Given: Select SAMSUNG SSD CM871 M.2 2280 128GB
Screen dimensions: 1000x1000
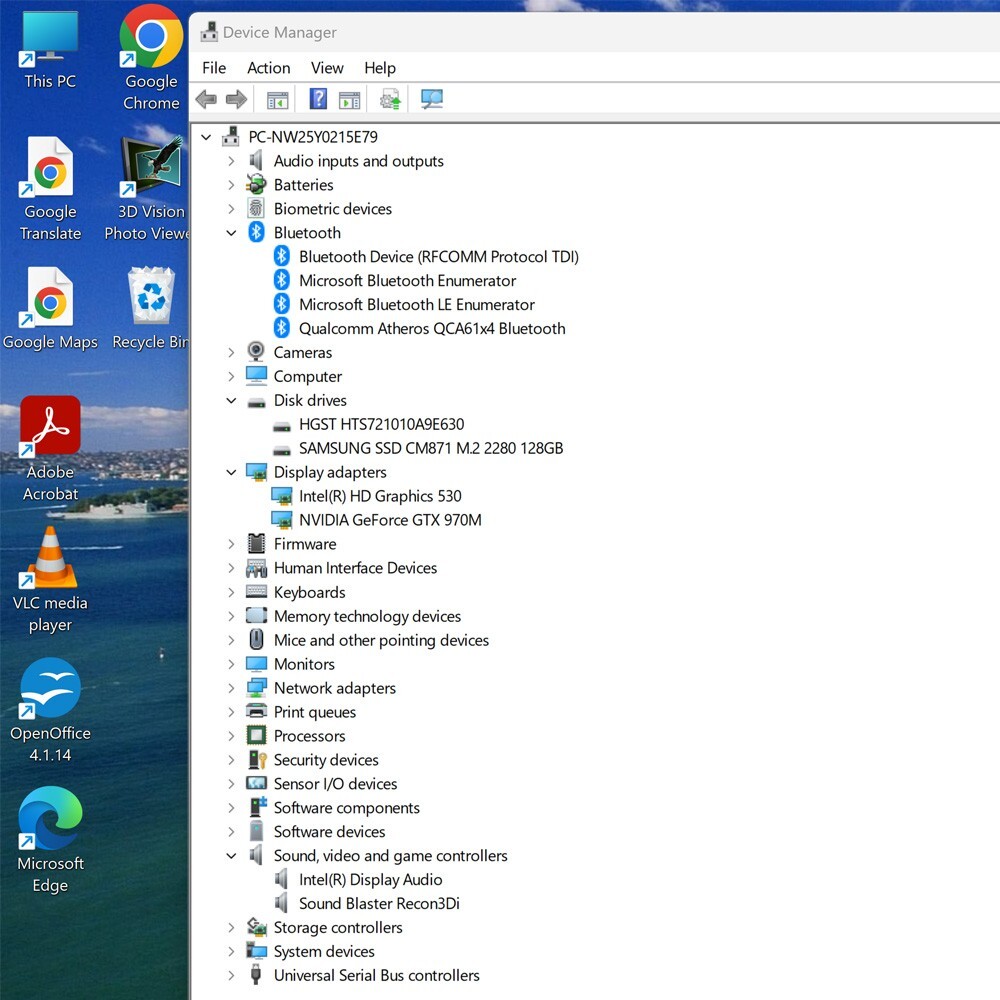Looking at the screenshot, I should [x=431, y=448].
